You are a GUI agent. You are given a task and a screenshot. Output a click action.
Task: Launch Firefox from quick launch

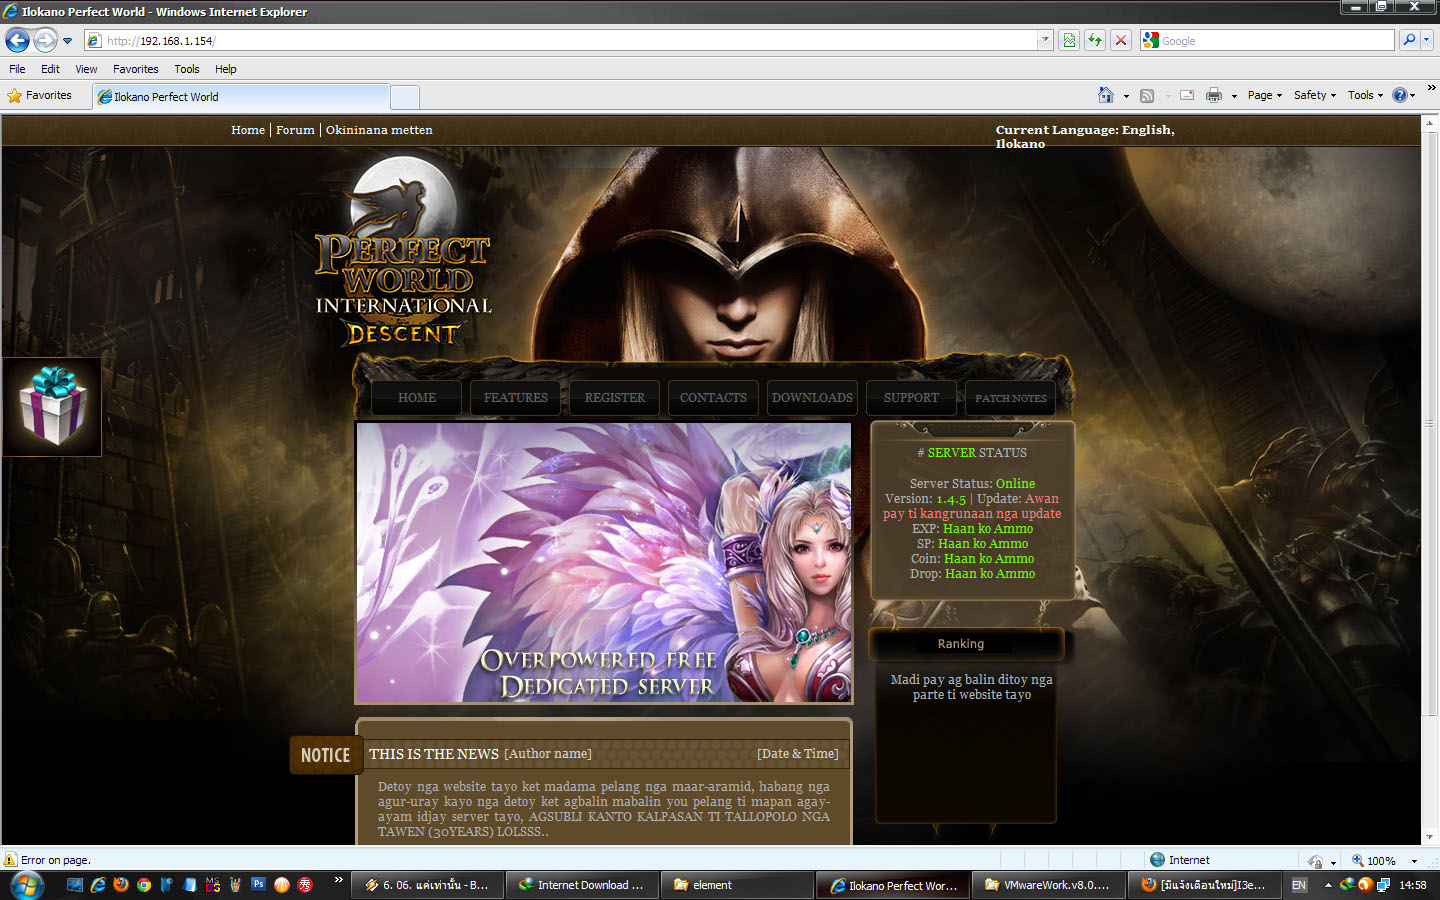(121, 885)
